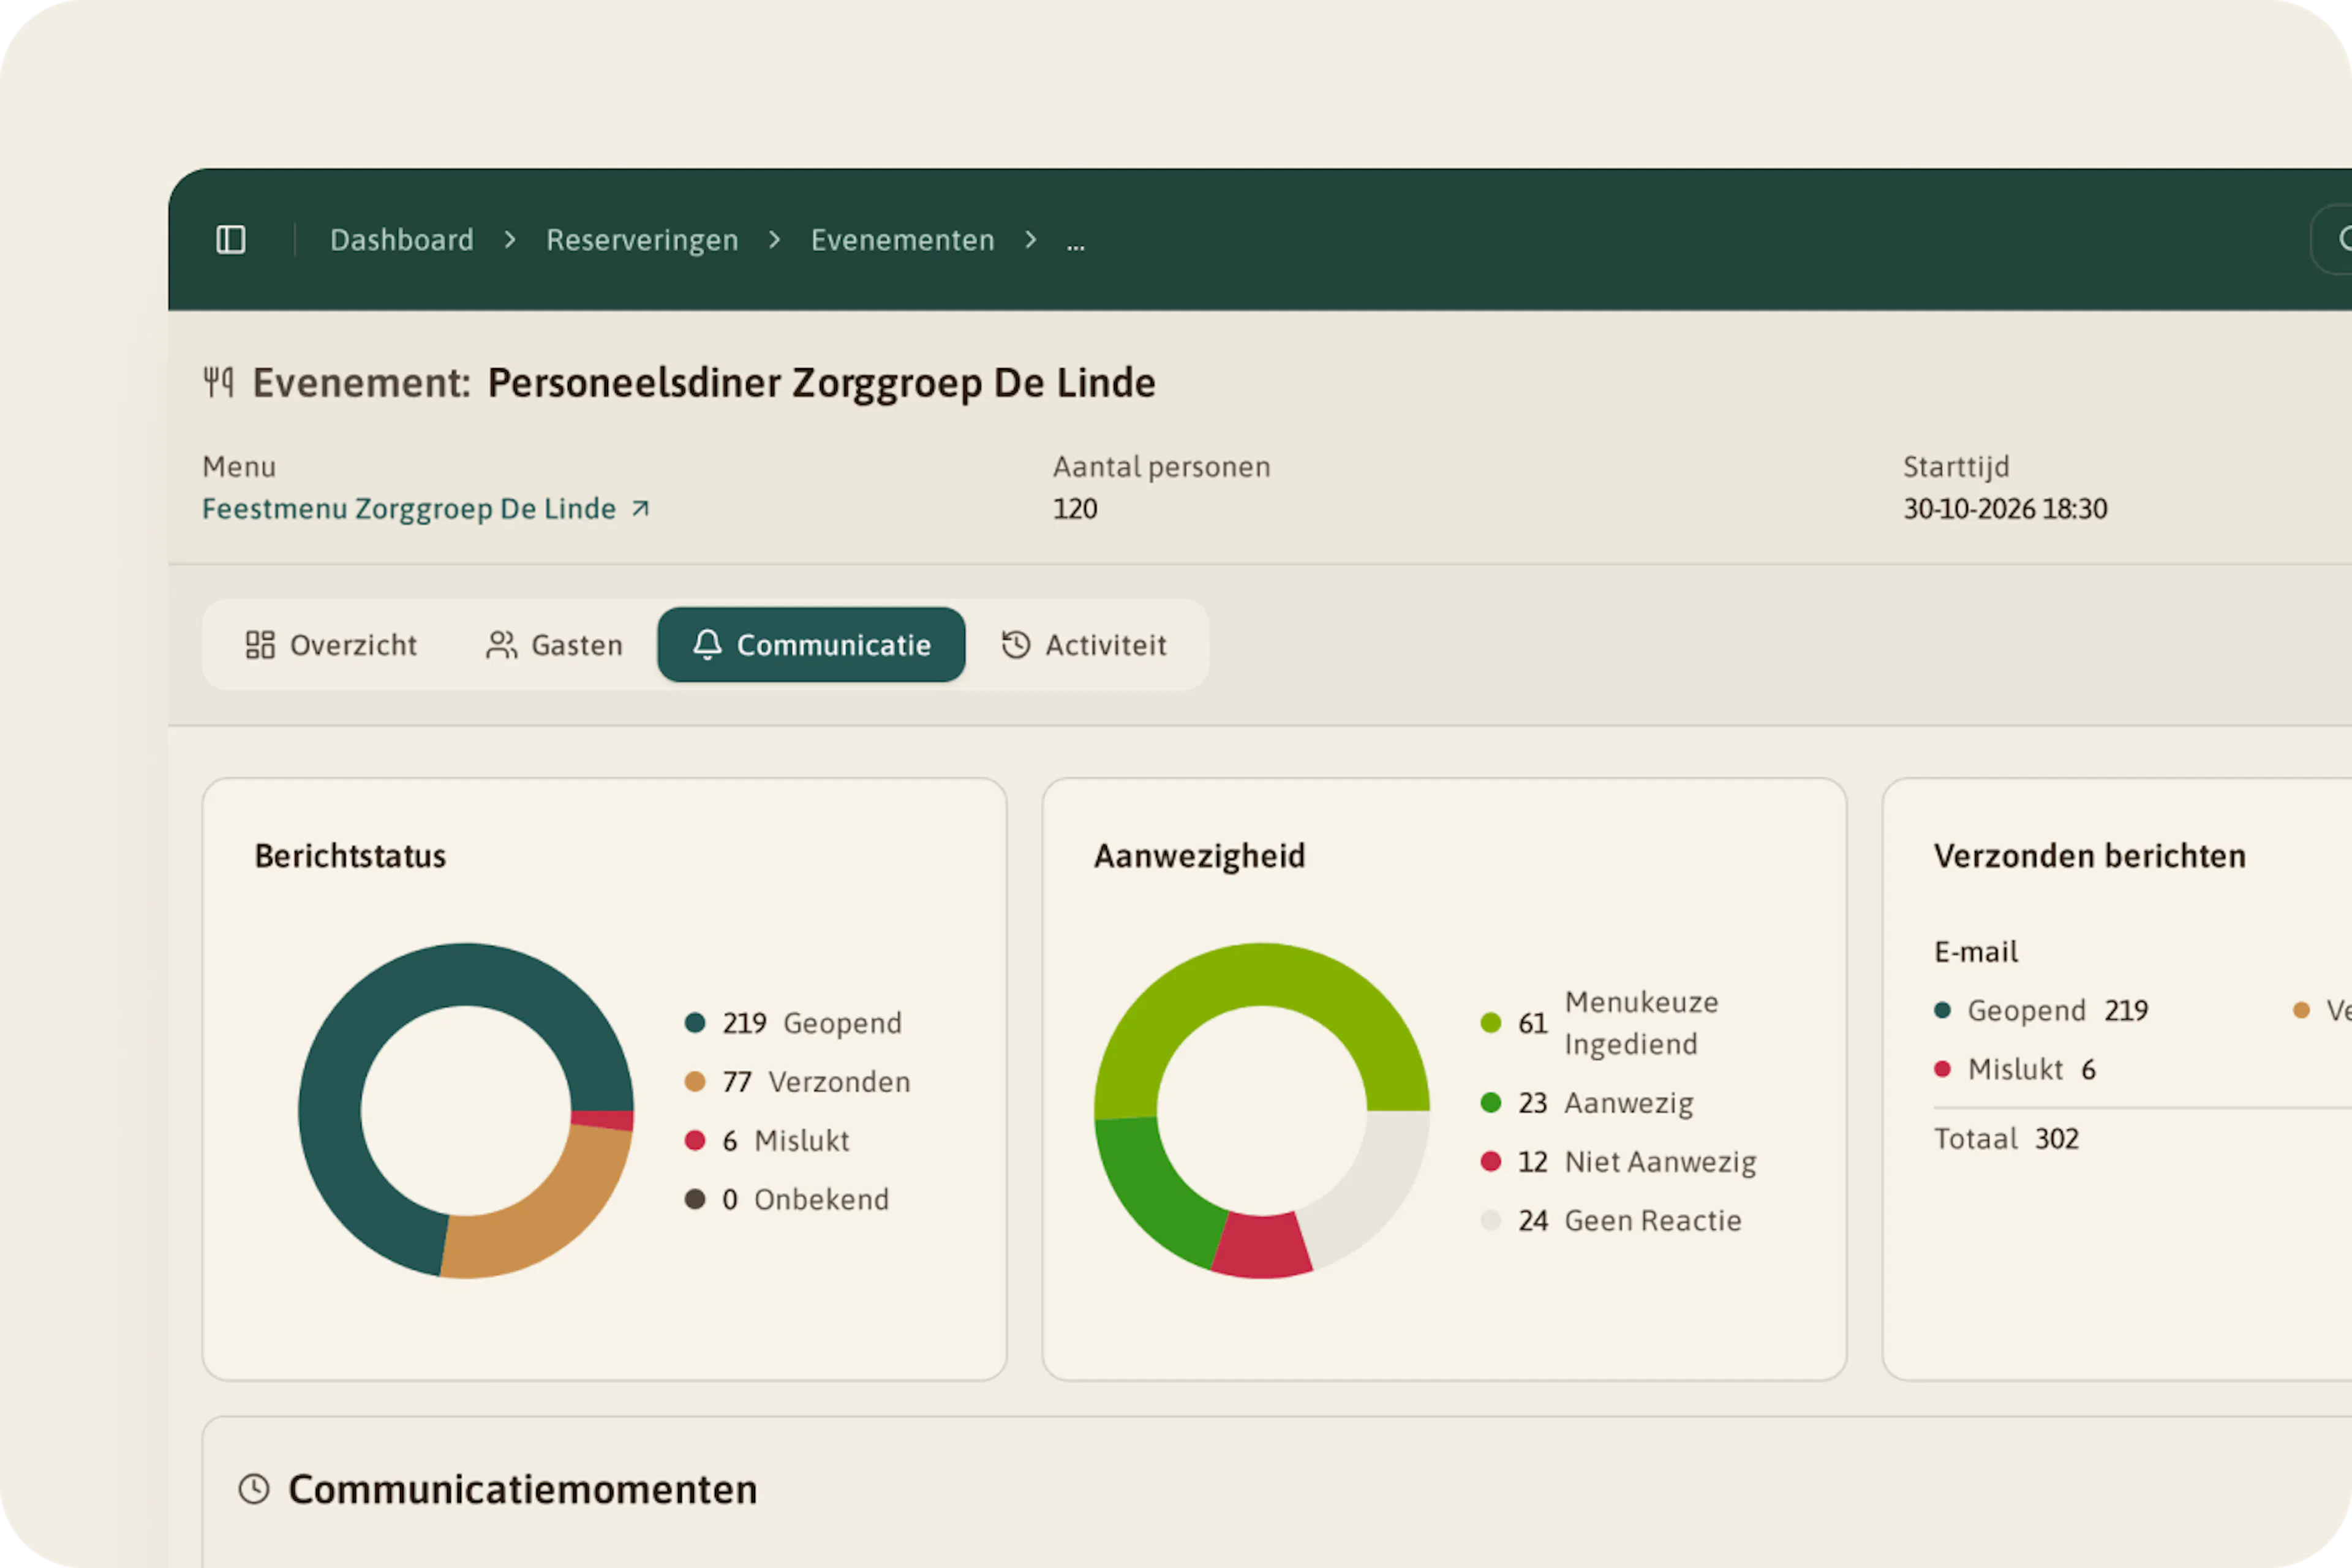Image resolution: width=2352 pixels, height=1568 pixels.
Task: Open the Evenementen breadcrumb
Action: (x=902, y=240)
